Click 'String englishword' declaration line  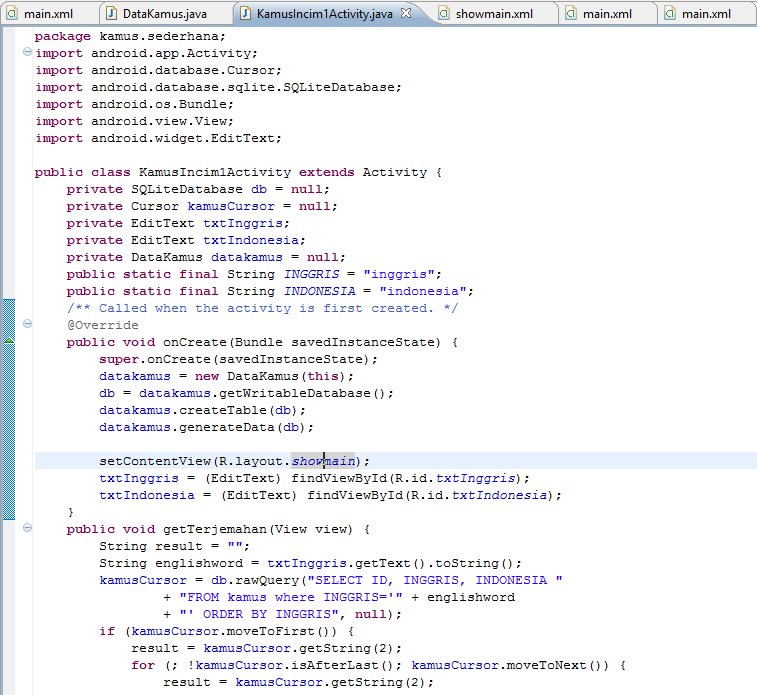310,563
